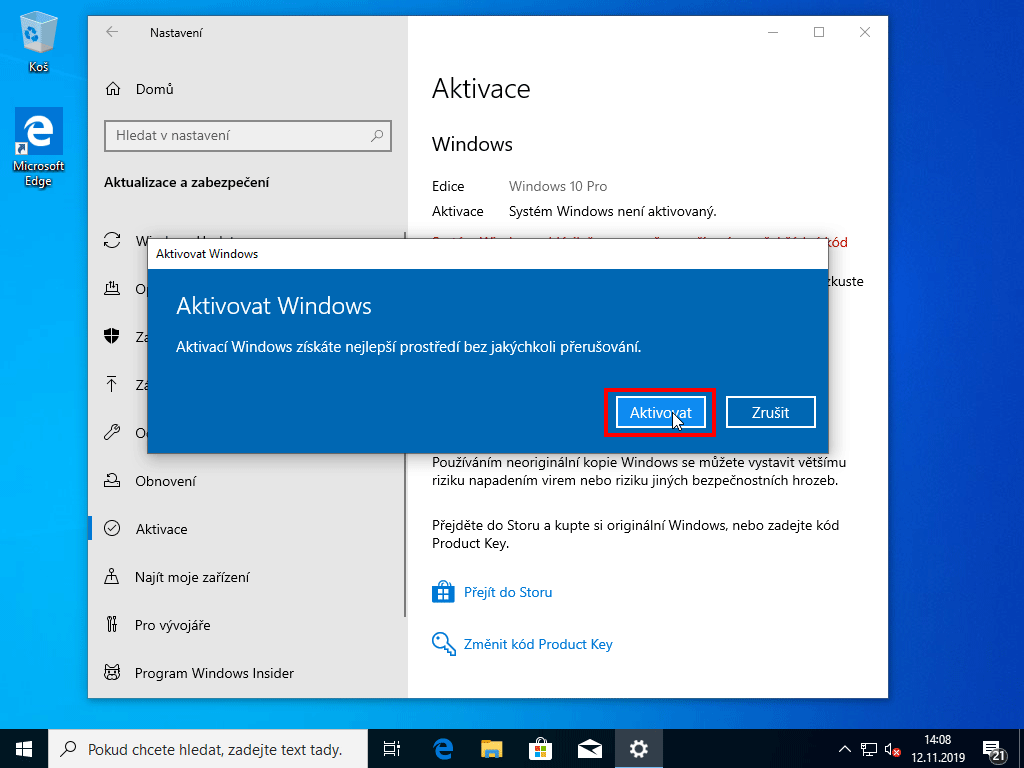Follow the Přejít do Storu link

[x=508, y=592]
